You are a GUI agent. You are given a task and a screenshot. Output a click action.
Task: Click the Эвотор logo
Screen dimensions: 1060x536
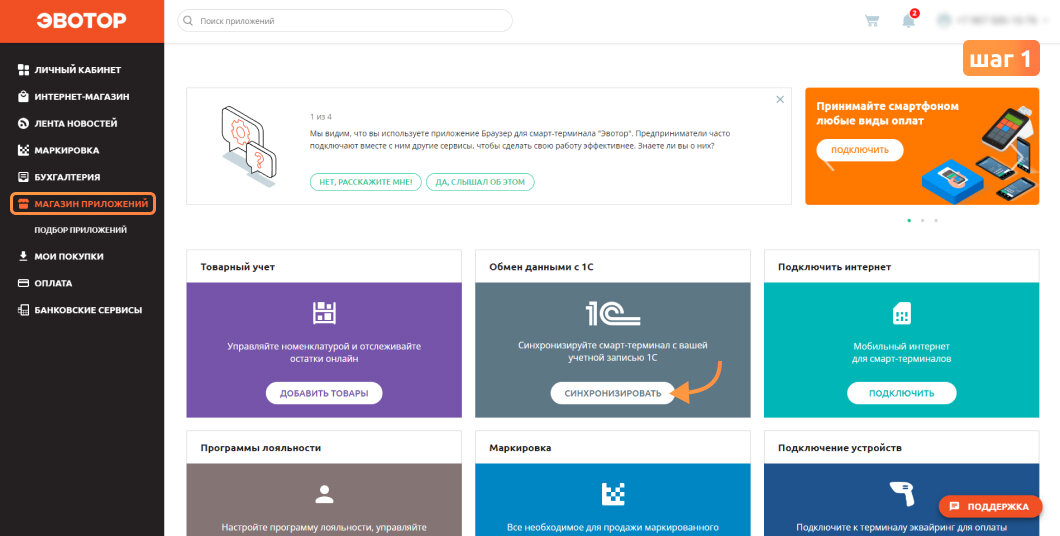tap(82, 21)
